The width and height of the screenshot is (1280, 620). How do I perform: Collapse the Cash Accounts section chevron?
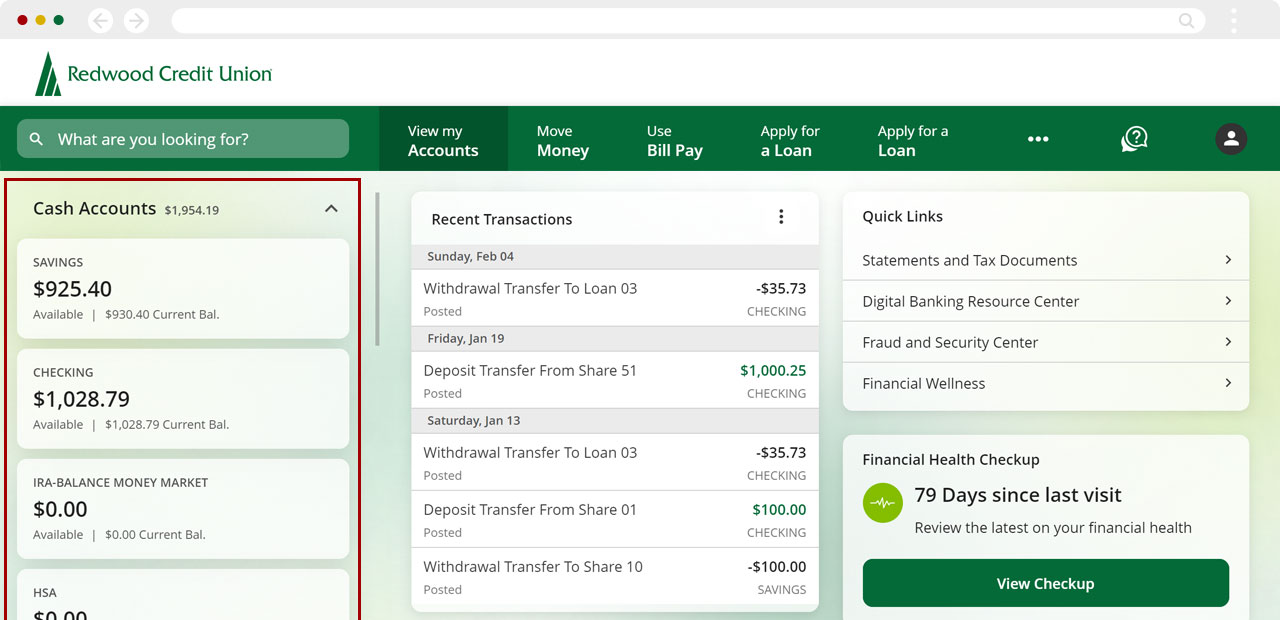pyautogui.click(x=331, y=209)
